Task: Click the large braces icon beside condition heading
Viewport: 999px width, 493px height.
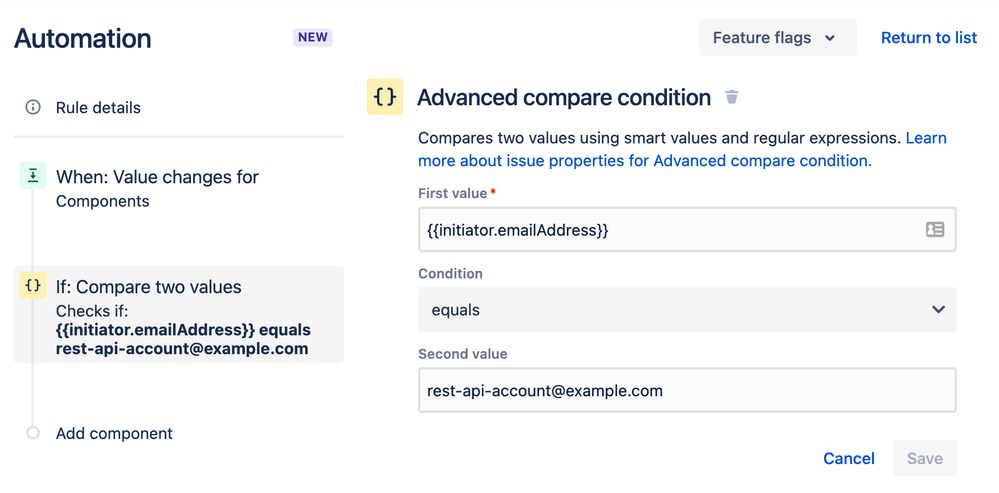Action: (x=385, y=97)
